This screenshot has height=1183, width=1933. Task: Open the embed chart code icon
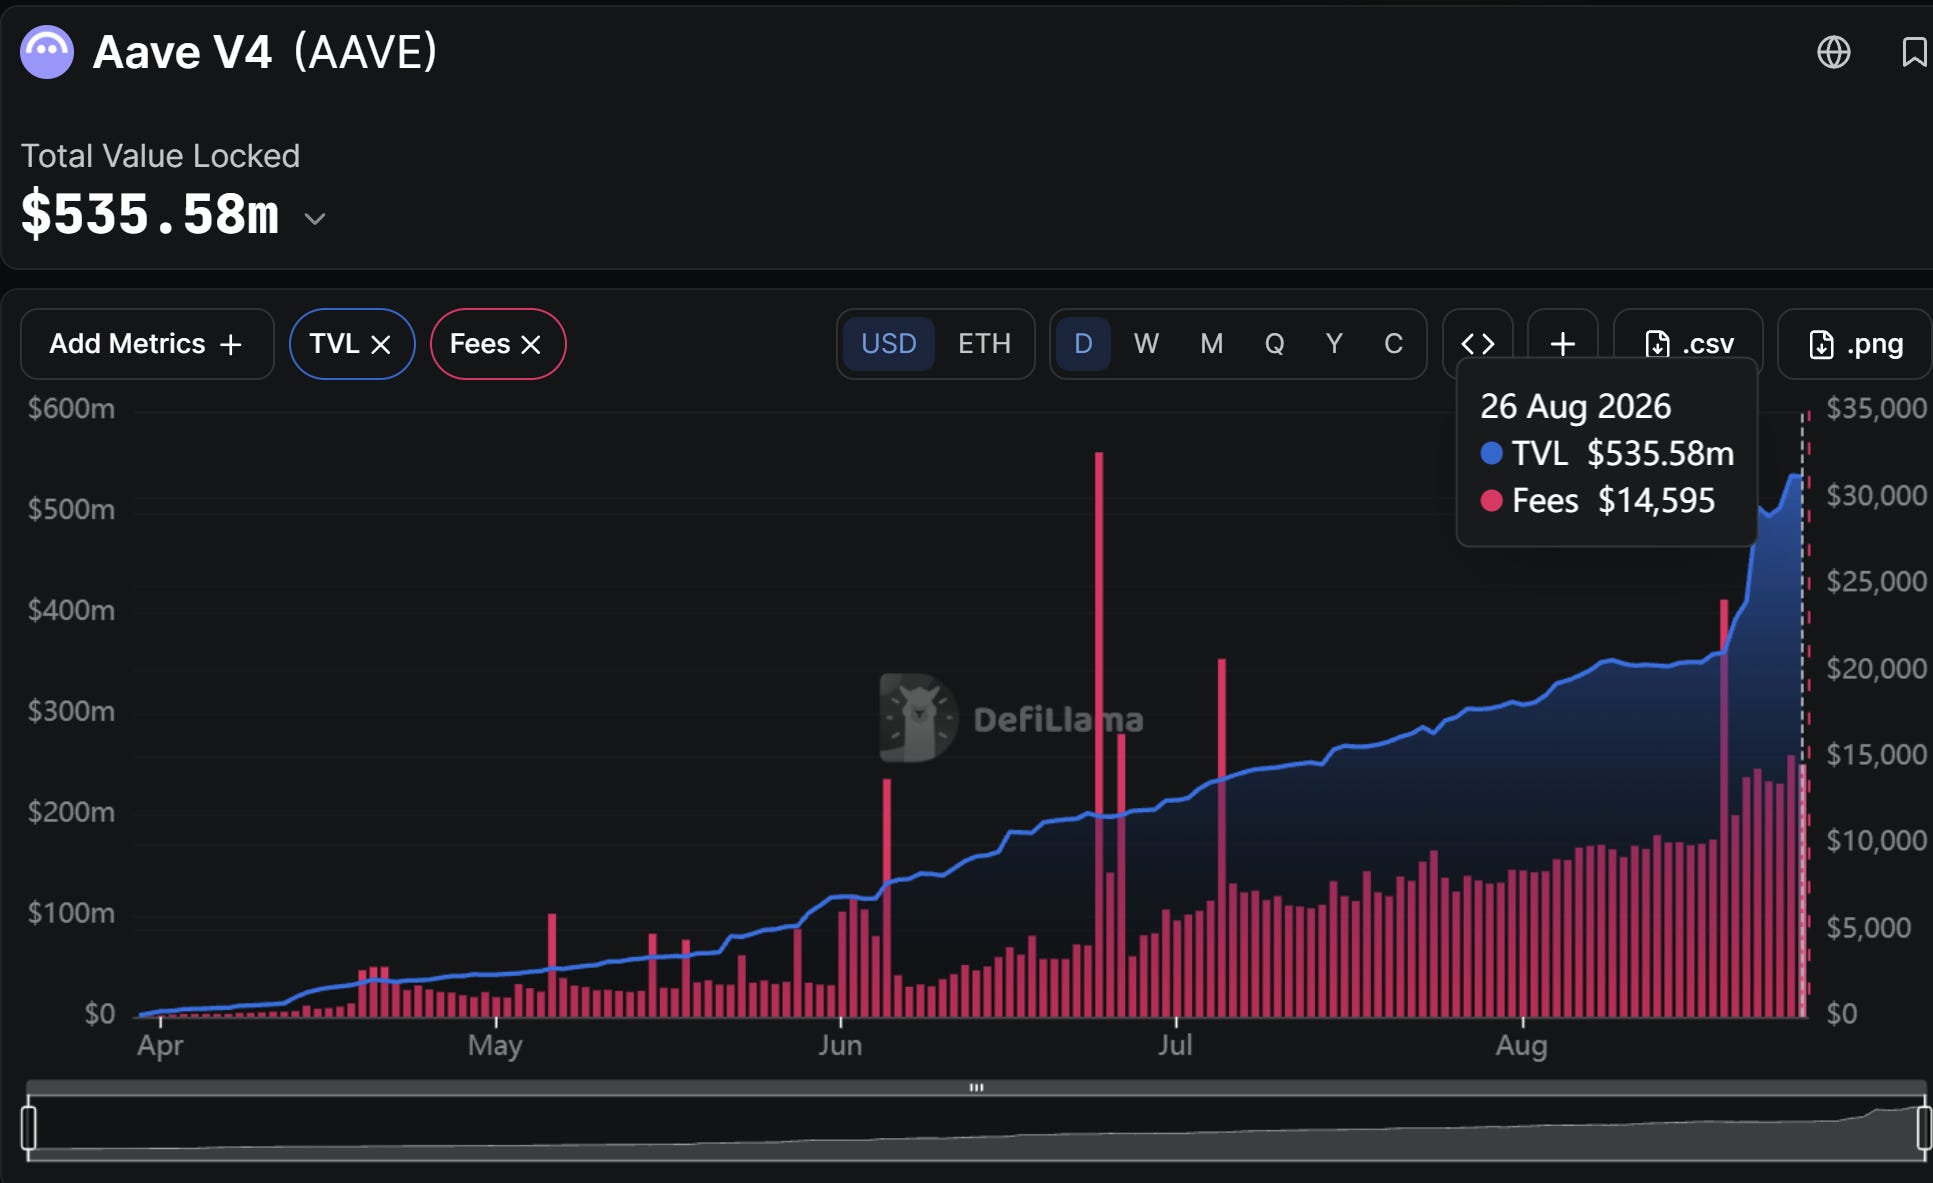1478,344
